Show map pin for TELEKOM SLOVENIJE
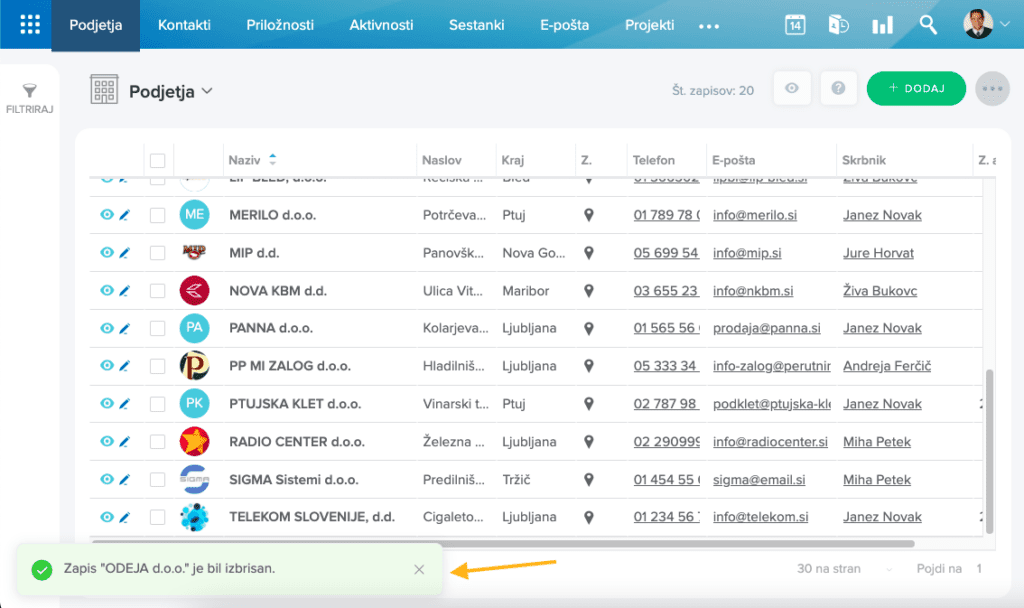The width and height of the screenshot is (1024, 608). click(x=588, y=517)
